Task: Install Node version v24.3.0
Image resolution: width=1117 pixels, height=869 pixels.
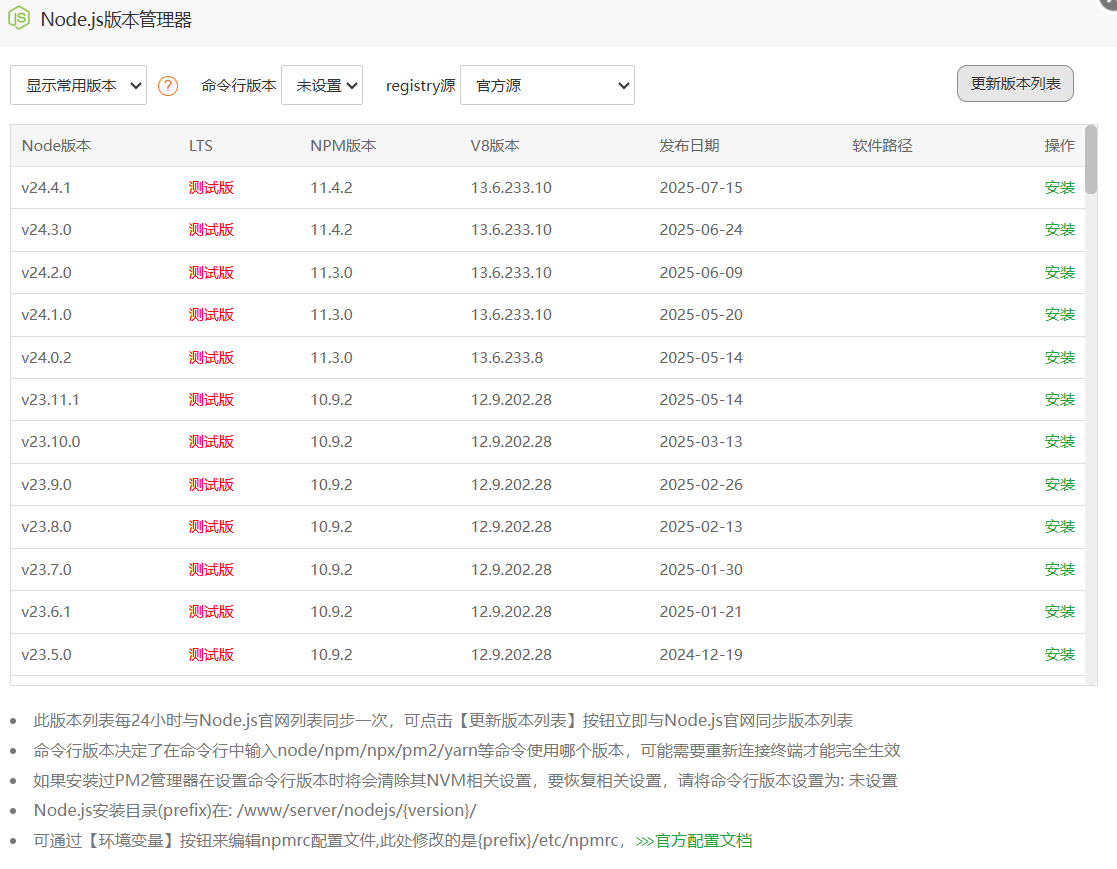Action: point(1059,229)
